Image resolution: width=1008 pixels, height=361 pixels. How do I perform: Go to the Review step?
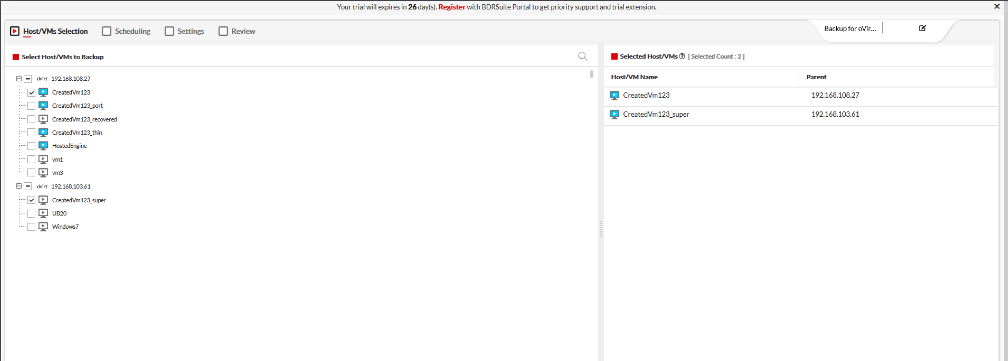click(237, 31)
